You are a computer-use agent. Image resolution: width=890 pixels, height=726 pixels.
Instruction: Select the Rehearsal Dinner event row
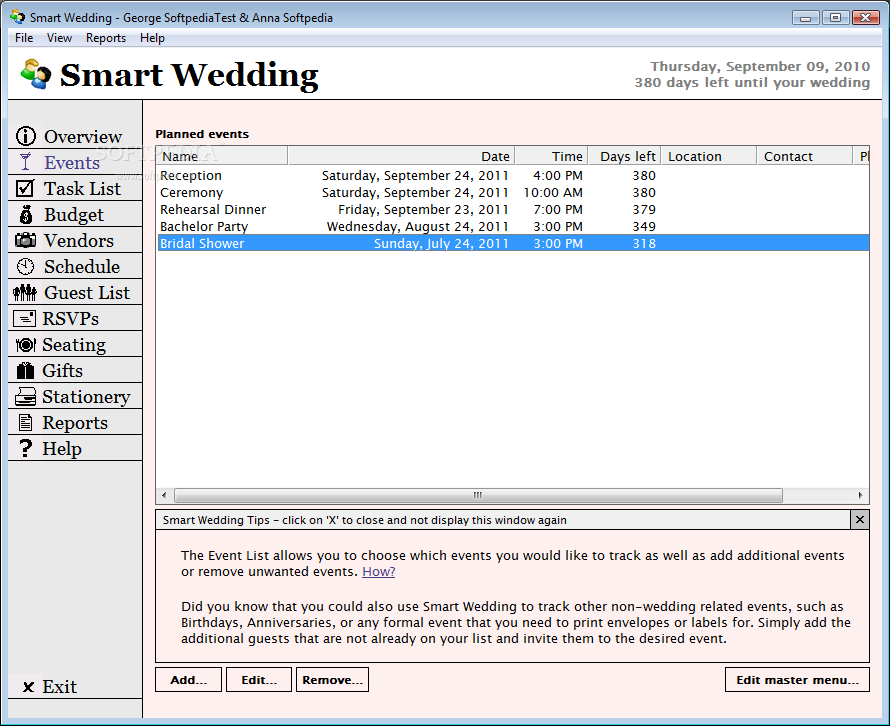(x=513, y=209)
